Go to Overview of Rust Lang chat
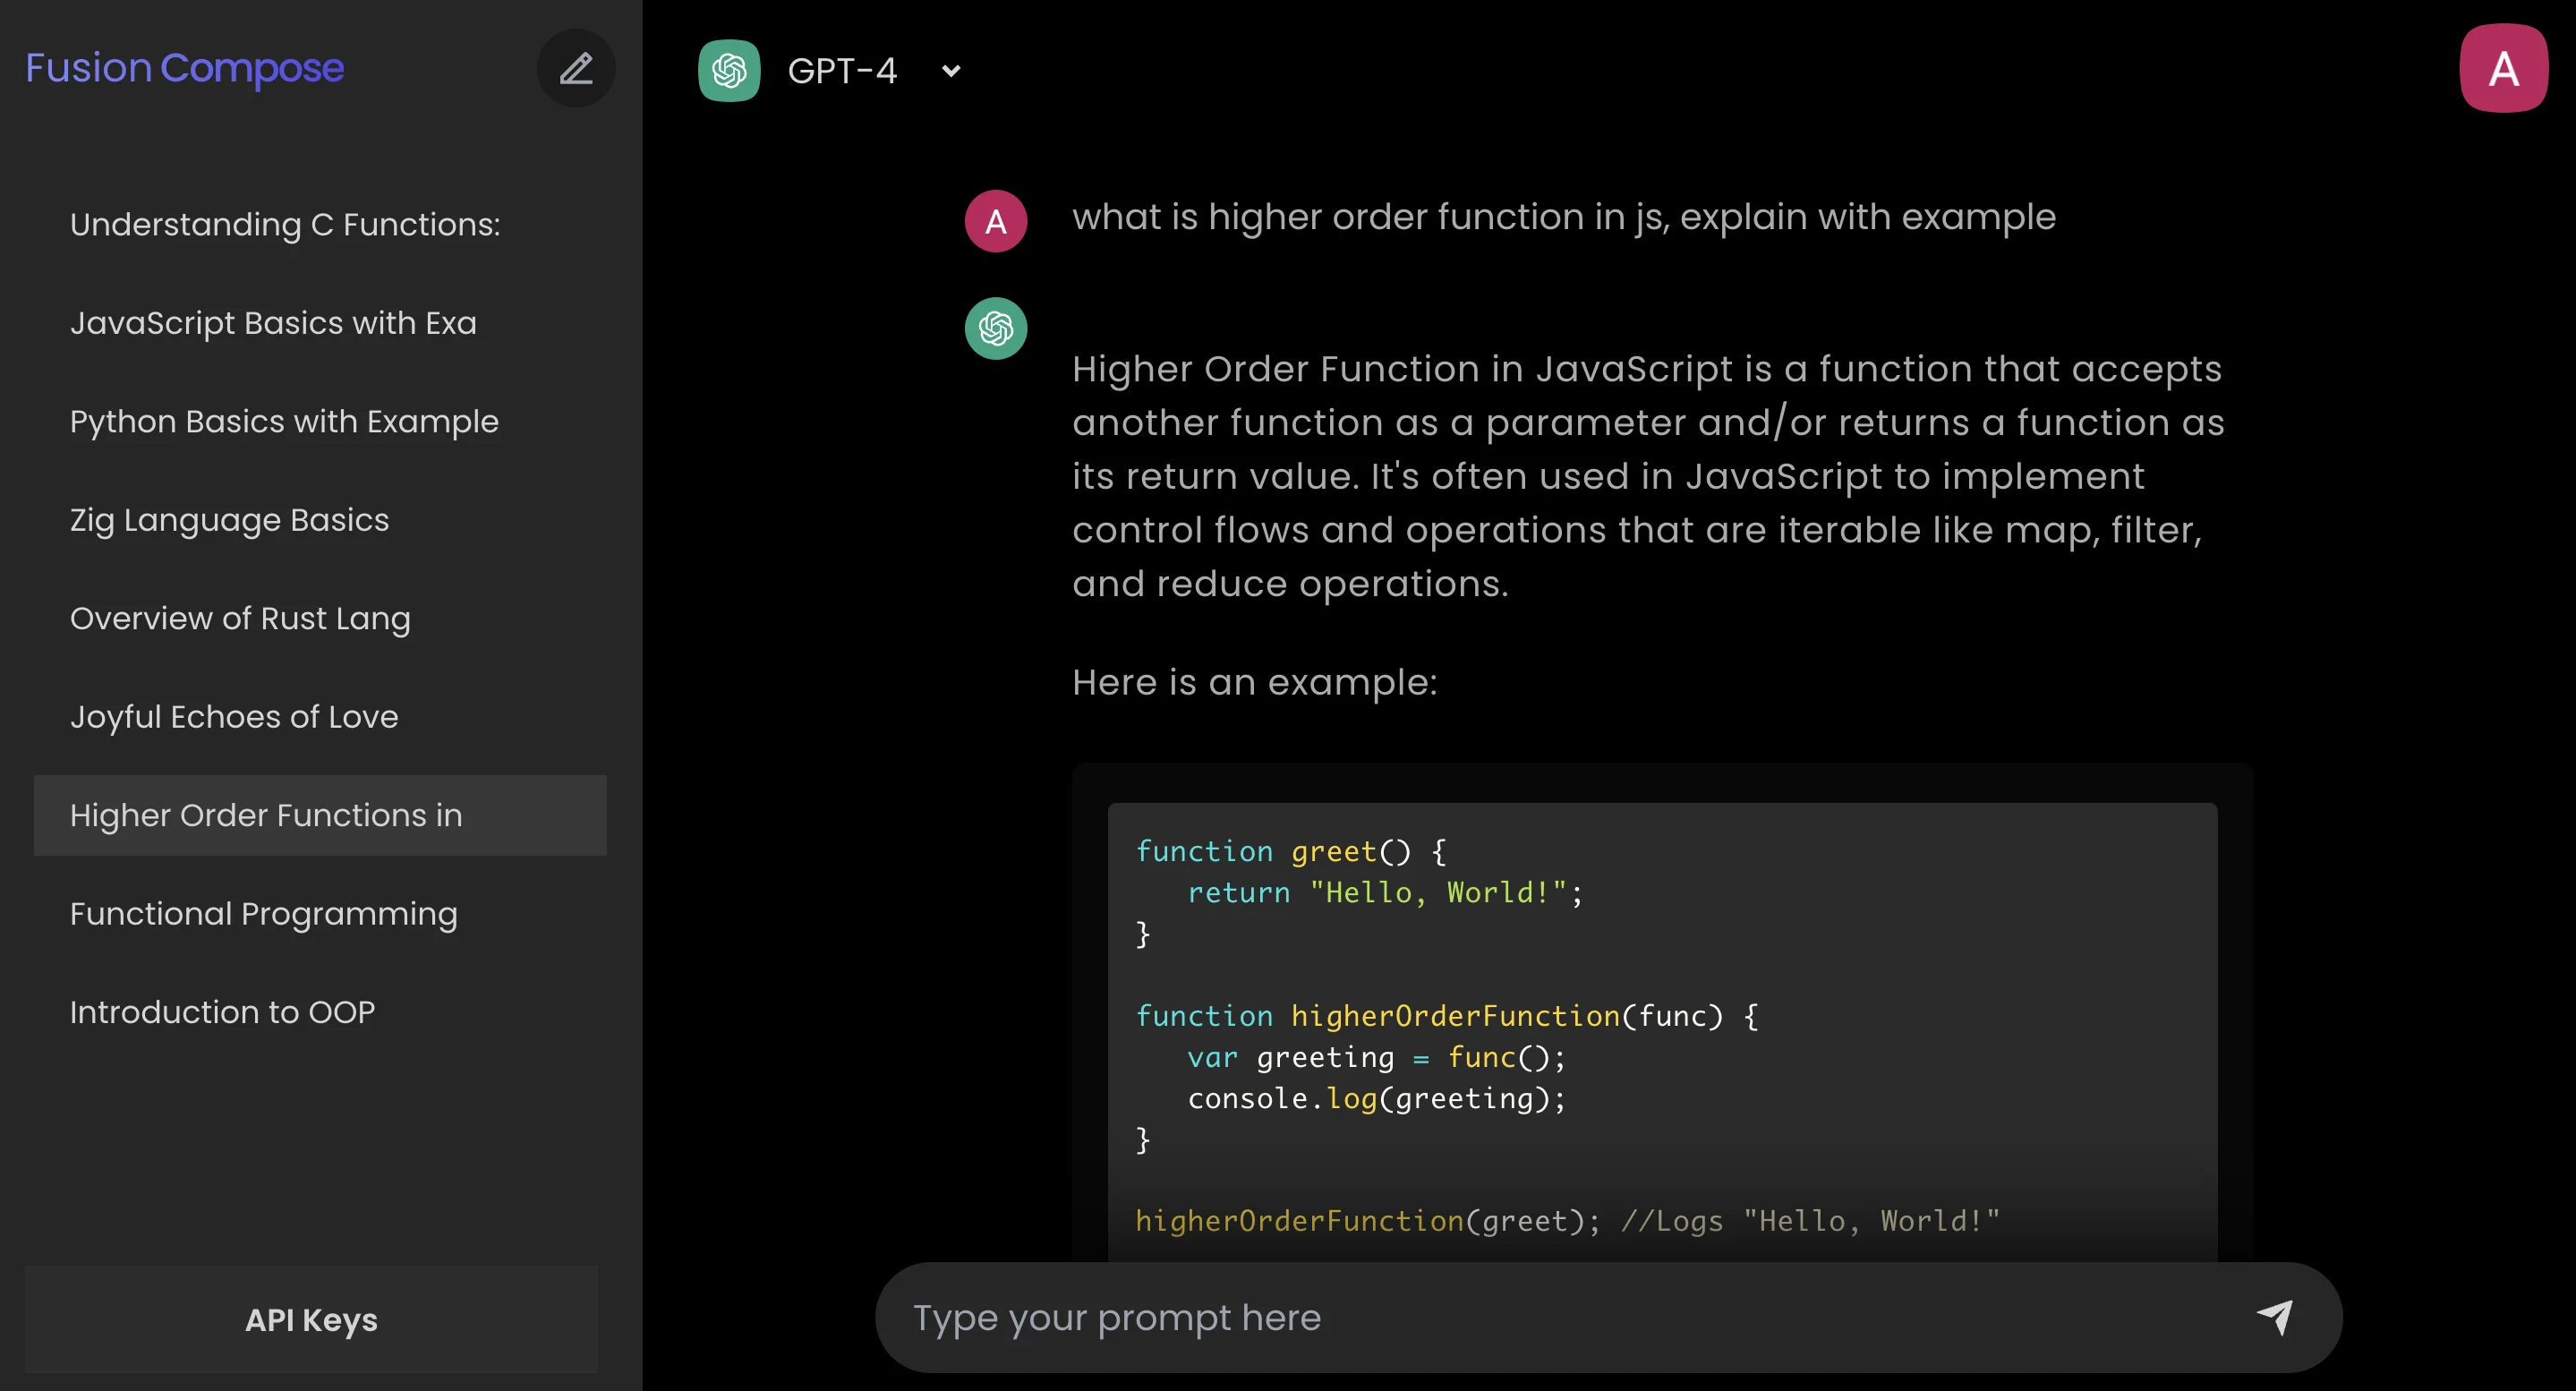 [240, 619]
